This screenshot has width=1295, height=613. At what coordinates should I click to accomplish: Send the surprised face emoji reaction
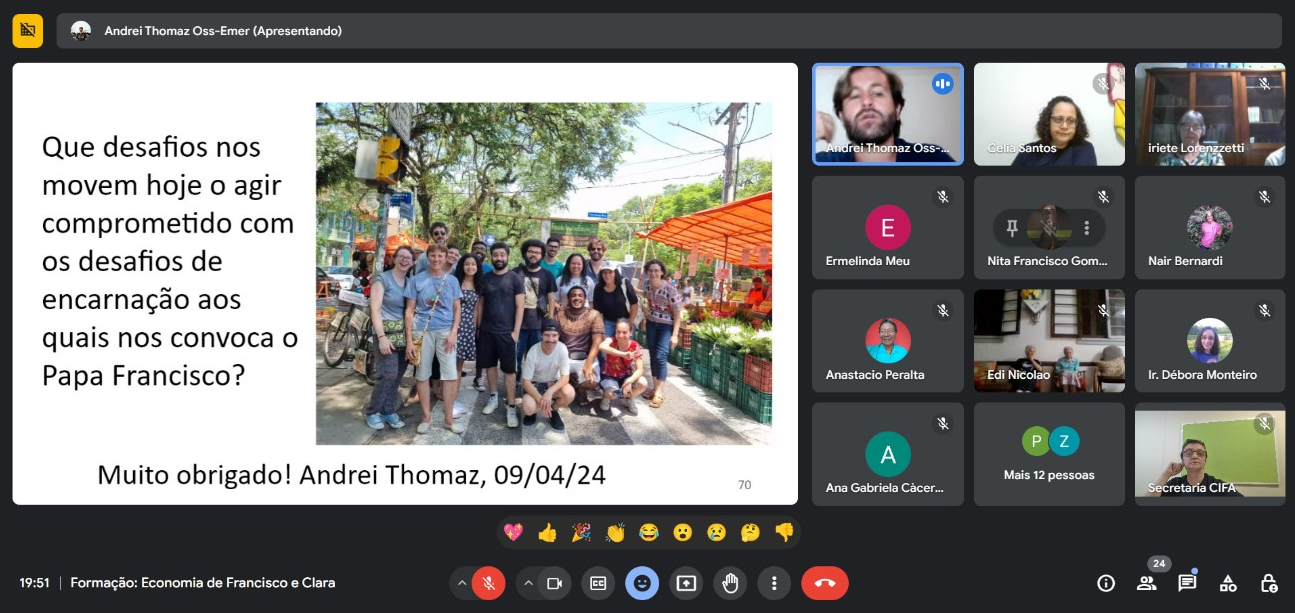683,532
